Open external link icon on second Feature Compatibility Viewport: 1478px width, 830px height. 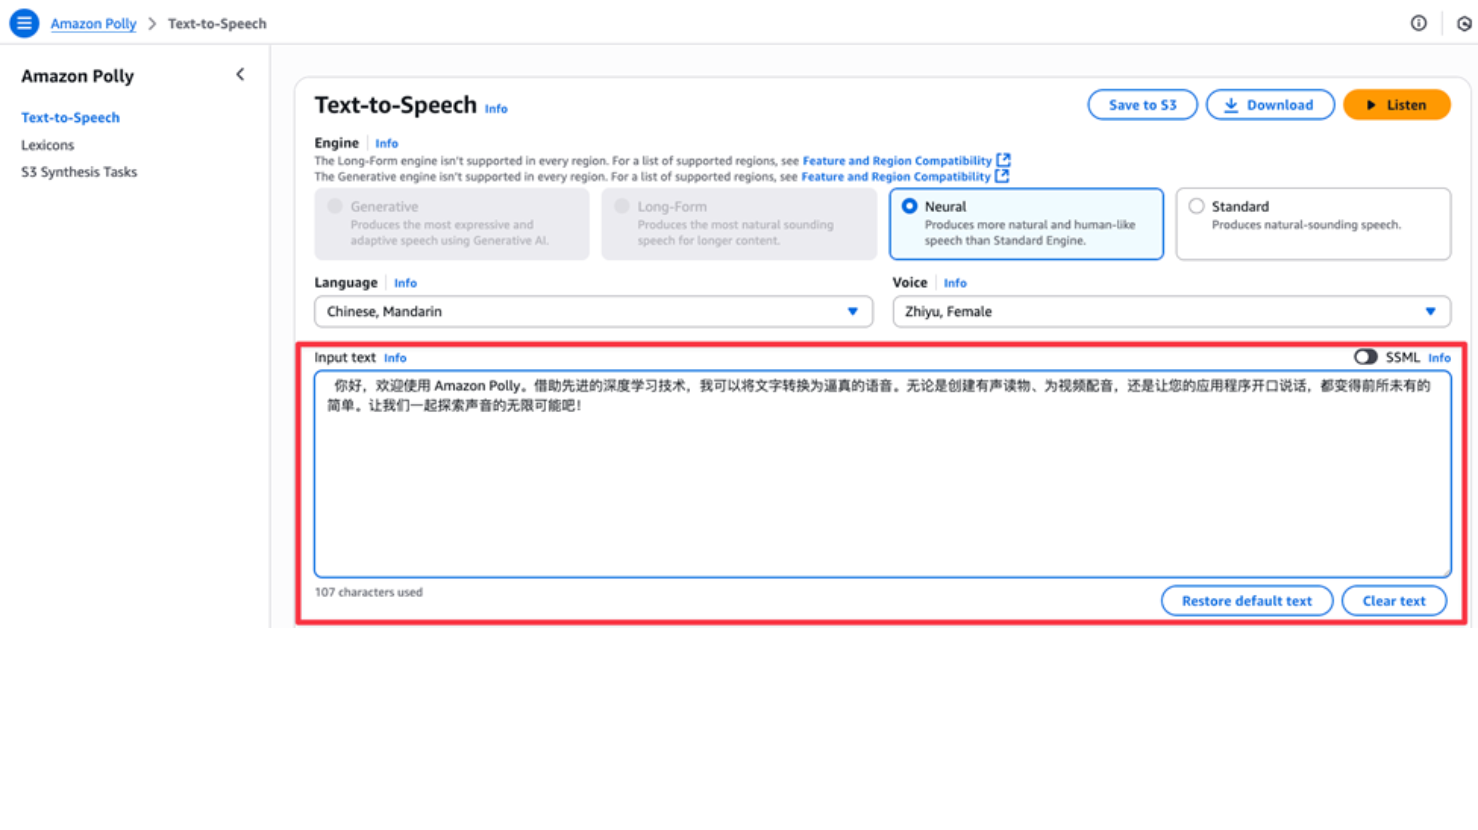coord(1002,176)
